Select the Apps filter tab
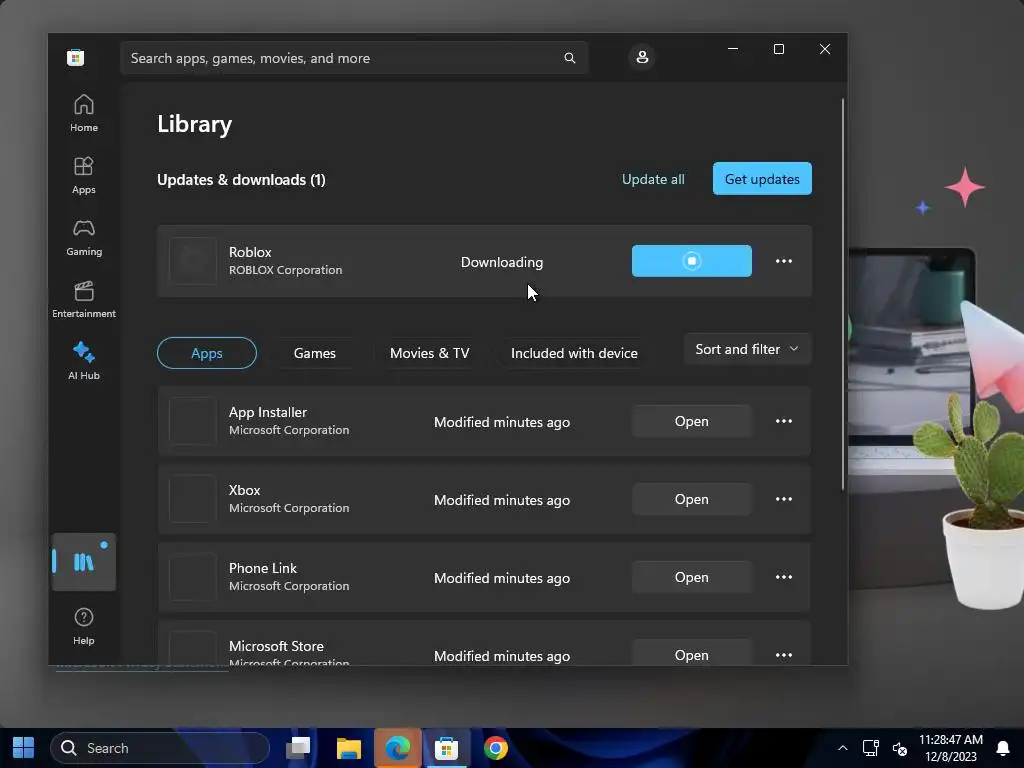 [207, 353]
